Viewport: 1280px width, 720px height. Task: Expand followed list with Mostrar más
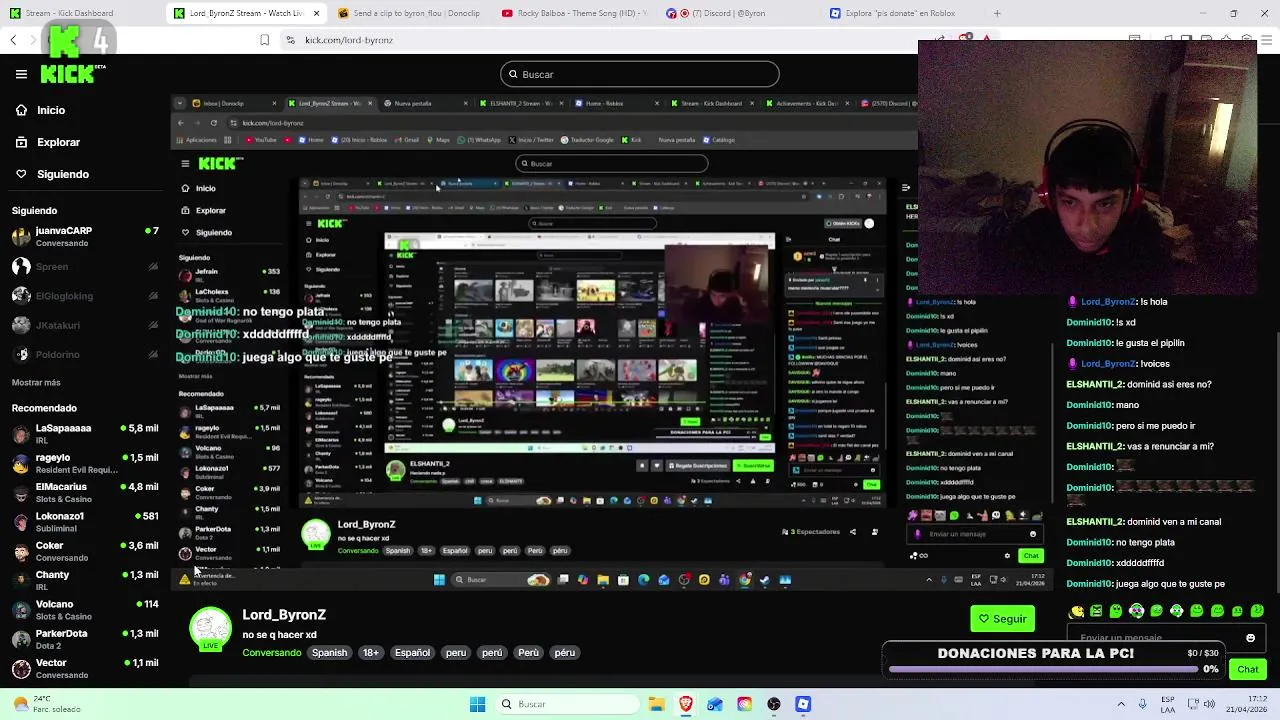coord(36,382)
